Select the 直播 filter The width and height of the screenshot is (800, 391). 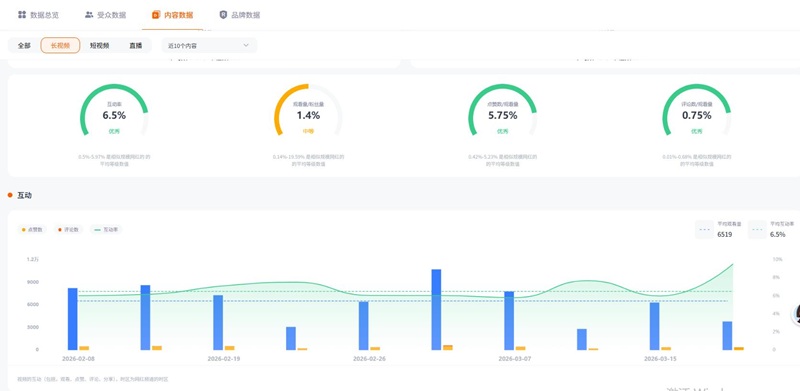click(135, 45)
